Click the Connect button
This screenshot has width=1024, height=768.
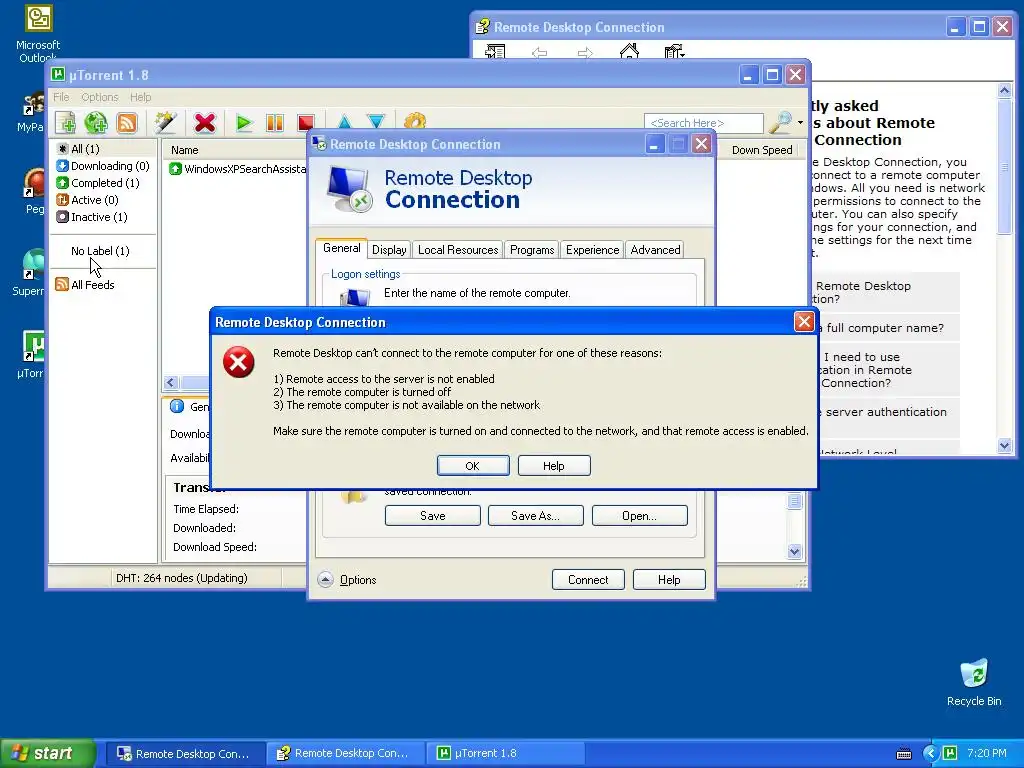(x=588, y=579)
